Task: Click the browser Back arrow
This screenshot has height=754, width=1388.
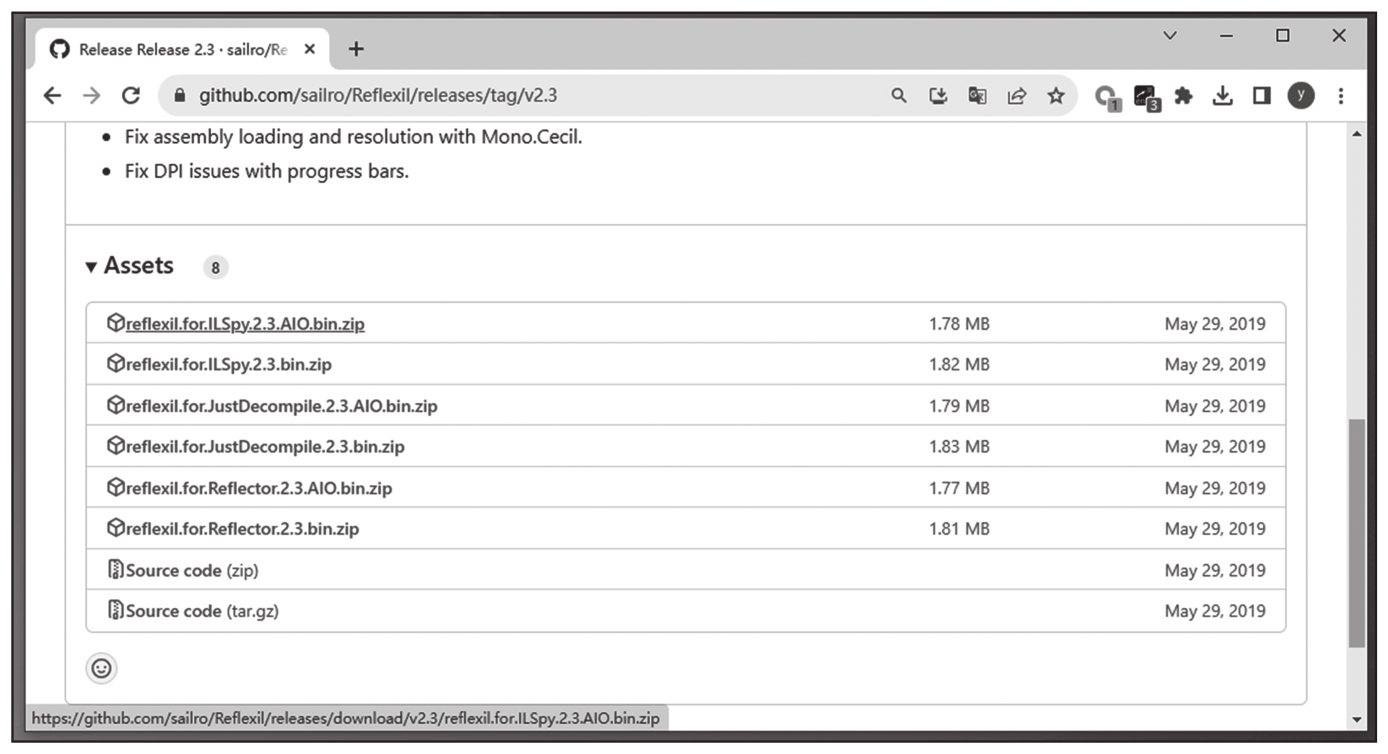Action: (x=52, y=95)
